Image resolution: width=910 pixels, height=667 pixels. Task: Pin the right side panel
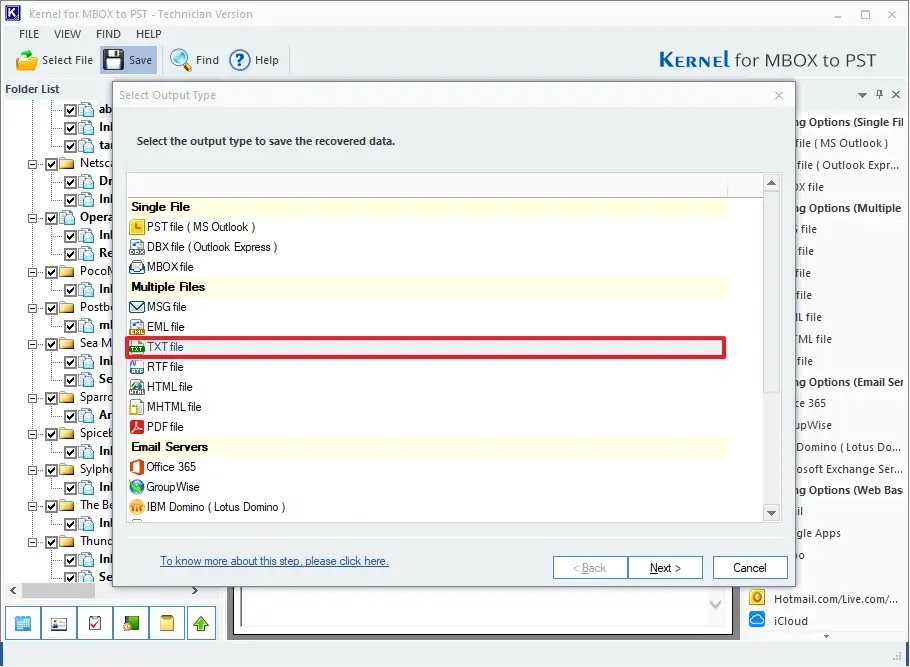pos(880,94)
